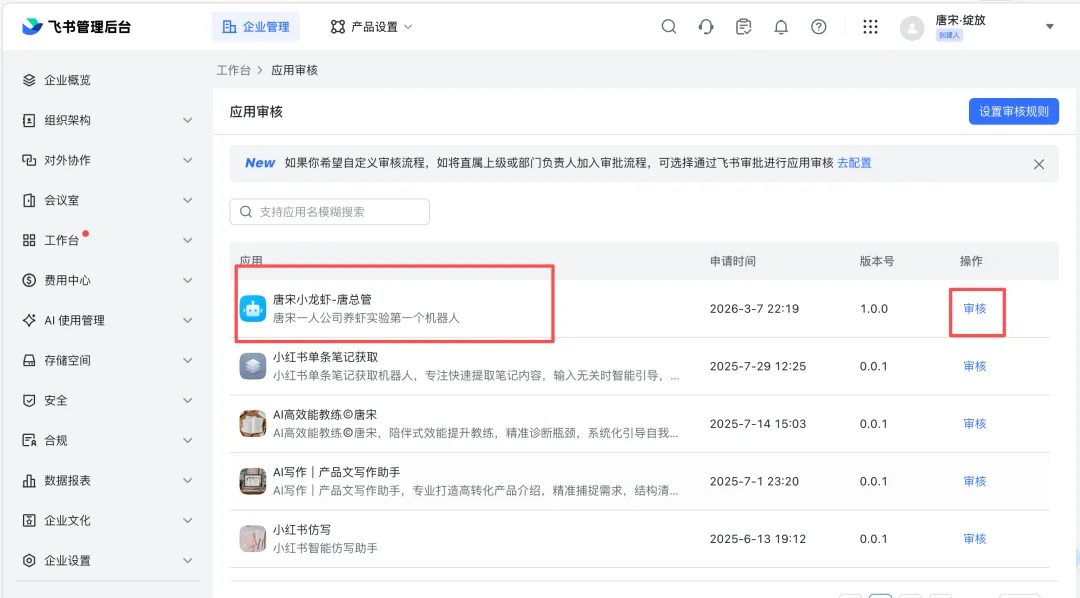Click the 2025-7-1 23:20 timestamp
The width and height of the screenshot is (1080, 598).
tap(754, 481)
